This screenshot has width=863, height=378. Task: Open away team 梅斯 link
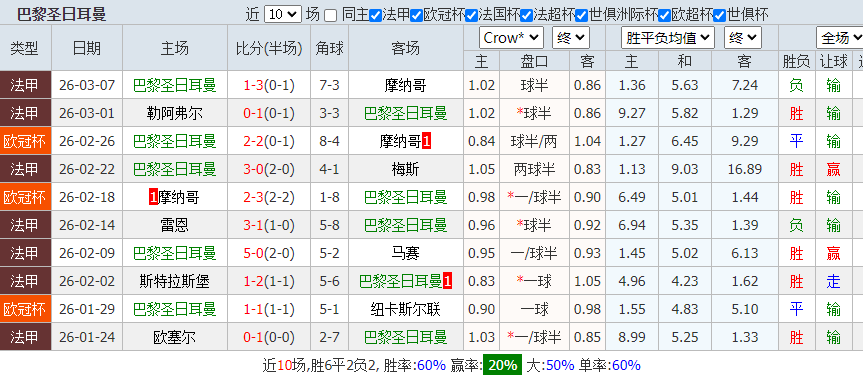tap(406, 169)
